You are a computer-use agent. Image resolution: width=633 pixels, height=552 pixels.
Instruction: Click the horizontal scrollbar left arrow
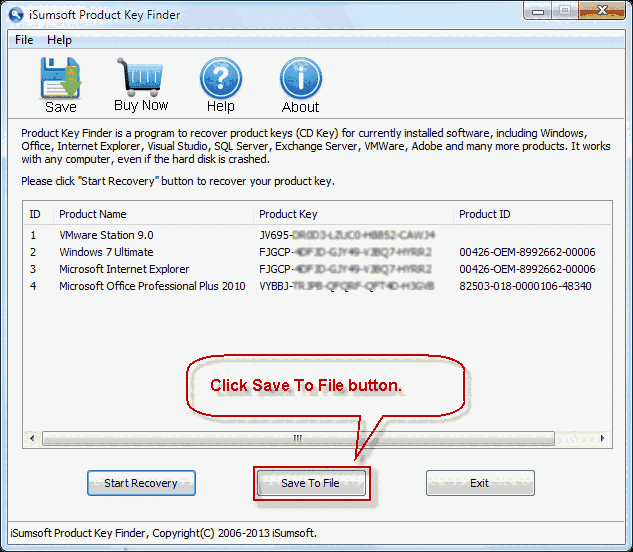pyautogui.click(x=32, y=439)
